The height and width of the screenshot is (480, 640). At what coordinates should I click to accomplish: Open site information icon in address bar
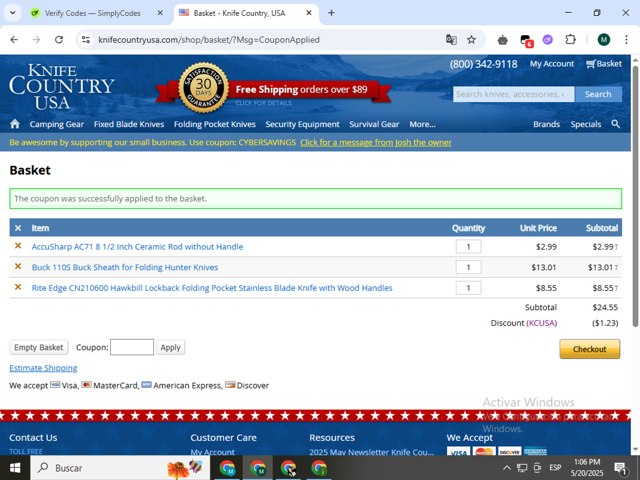point(86,40)
